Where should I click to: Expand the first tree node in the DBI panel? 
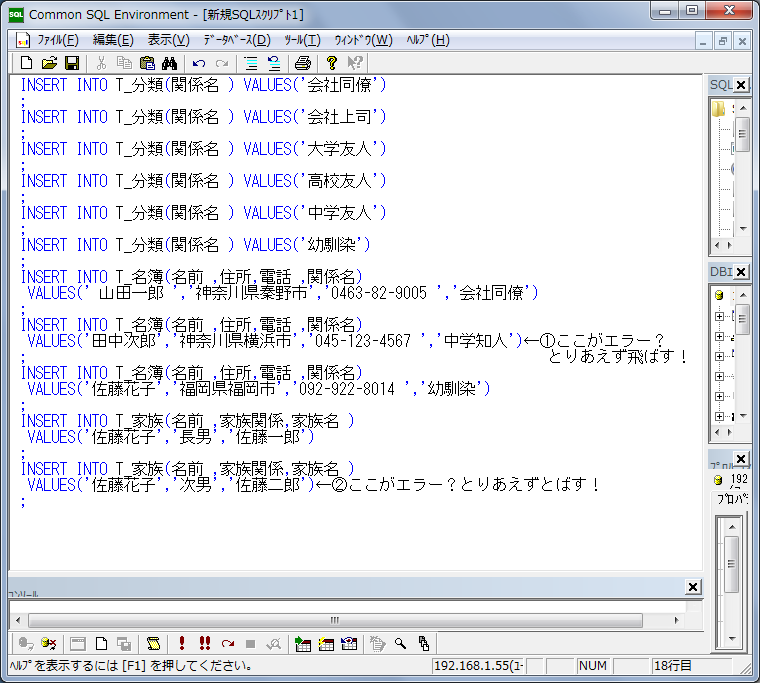tap(719, 317)
